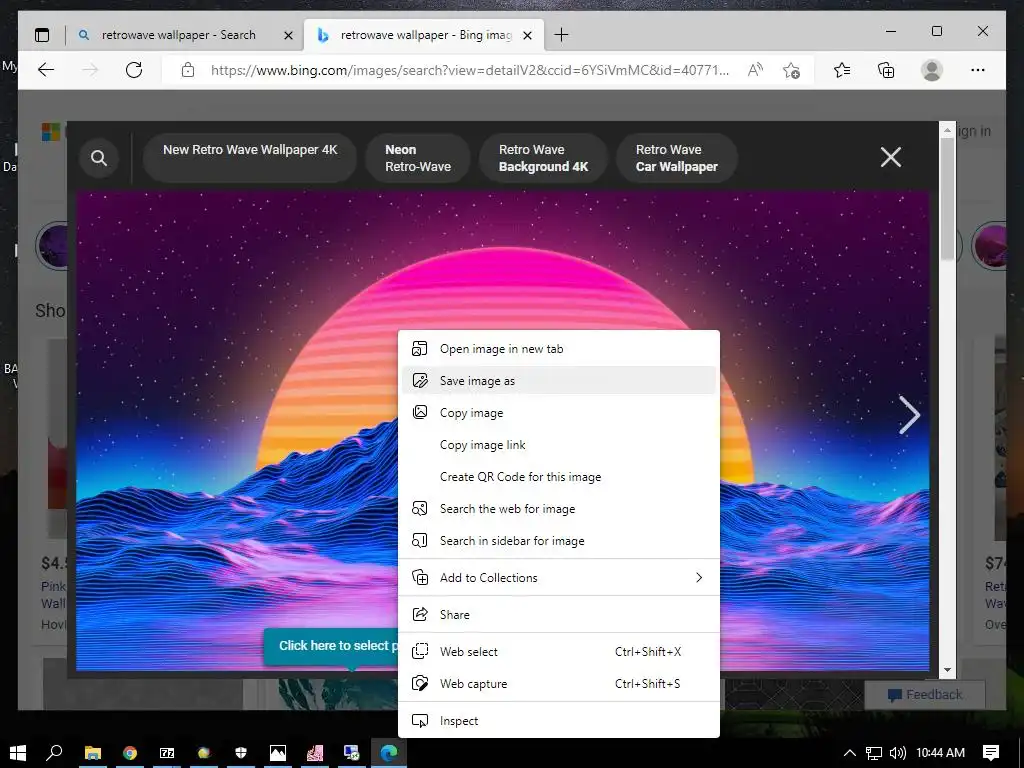The image size is (1024, 768).
Task: Pick 'Search in sidebar for image'
Action: point(558,541)
